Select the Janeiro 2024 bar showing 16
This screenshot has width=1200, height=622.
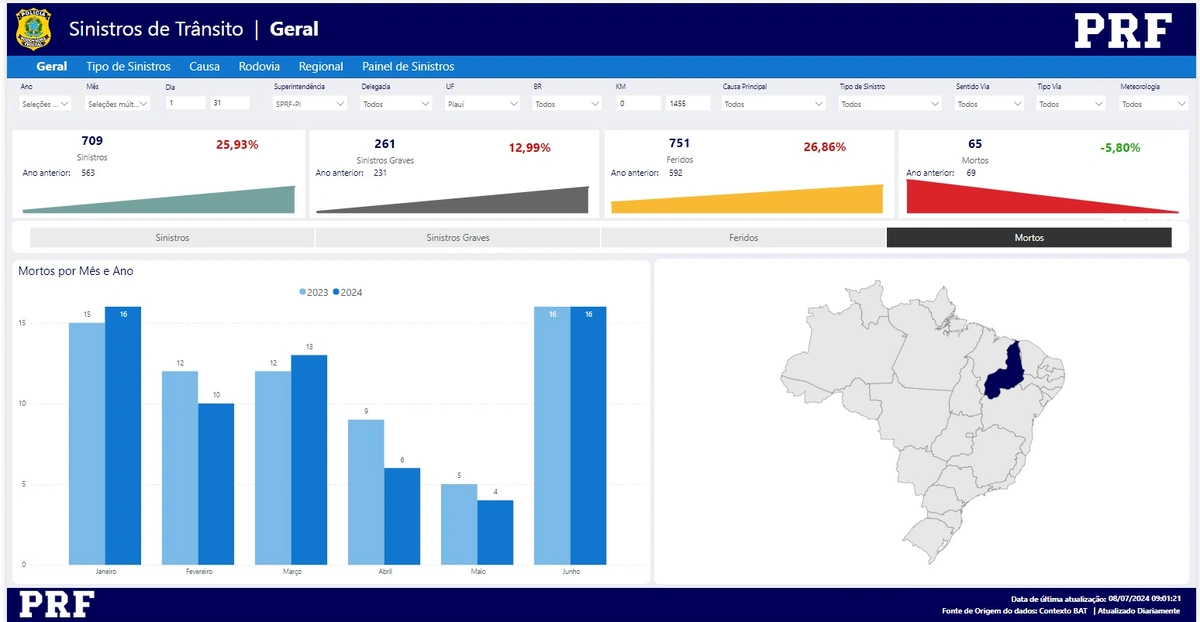pos(123,436)
